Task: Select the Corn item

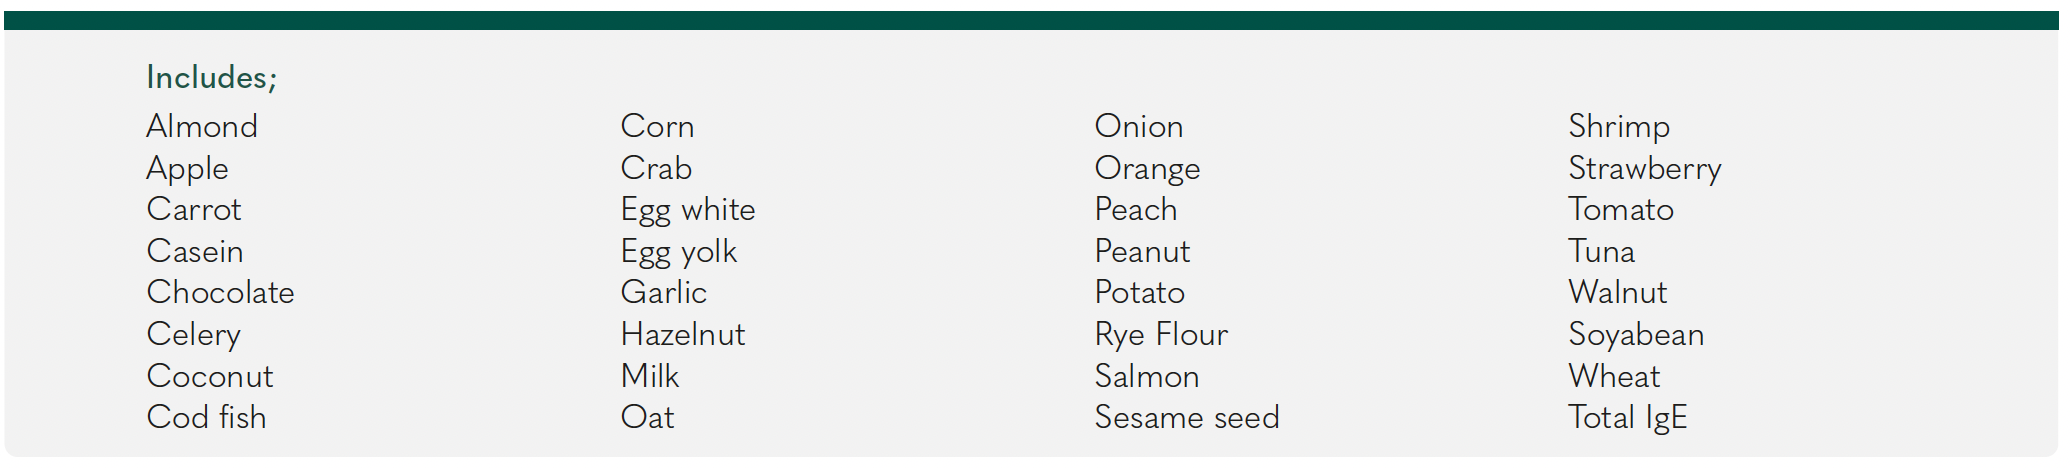Action: (x=657, y=126)
